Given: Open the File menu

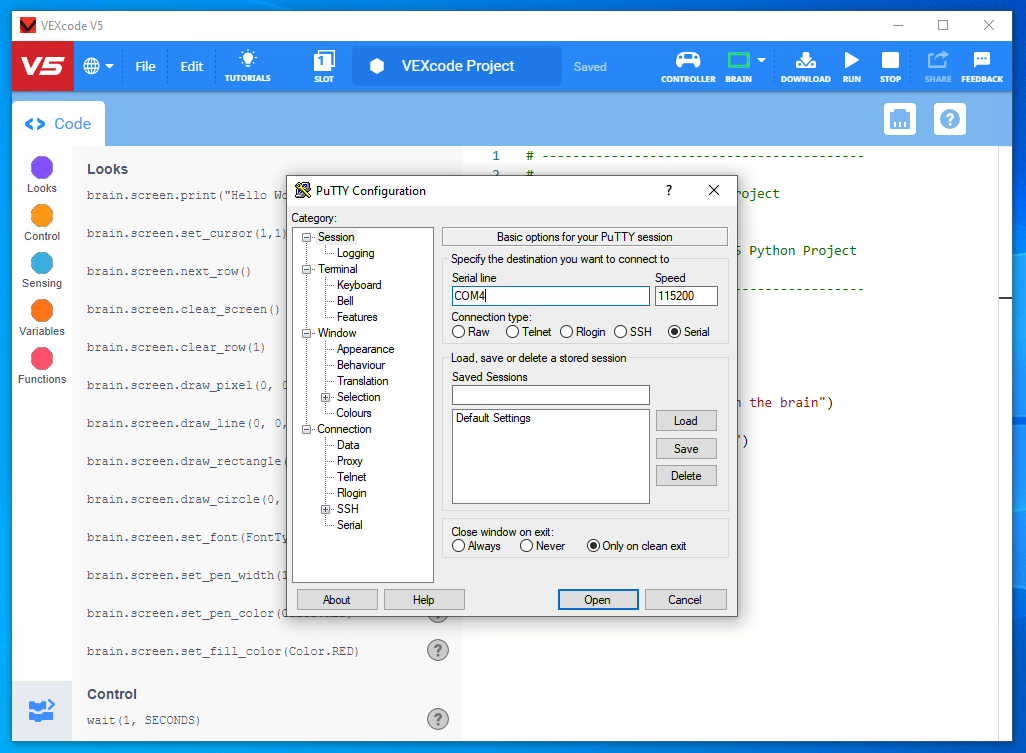Looking at the screenshot, I should (x=145, y=66).
